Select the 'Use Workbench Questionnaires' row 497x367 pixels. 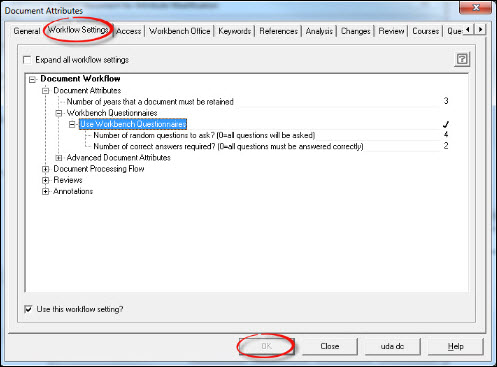coord(133,124)
